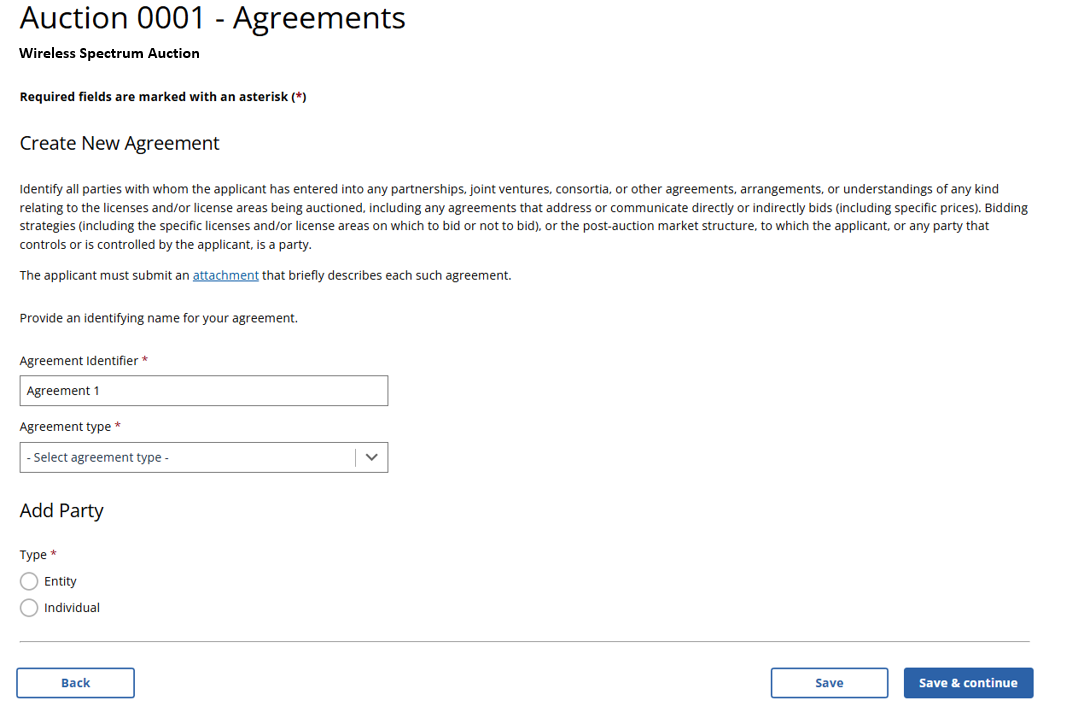The height and width of the screenshot is (711, 1066).
Task: Click the Wireless Spectrum Auction subtitle
Action: click(109, 54)
